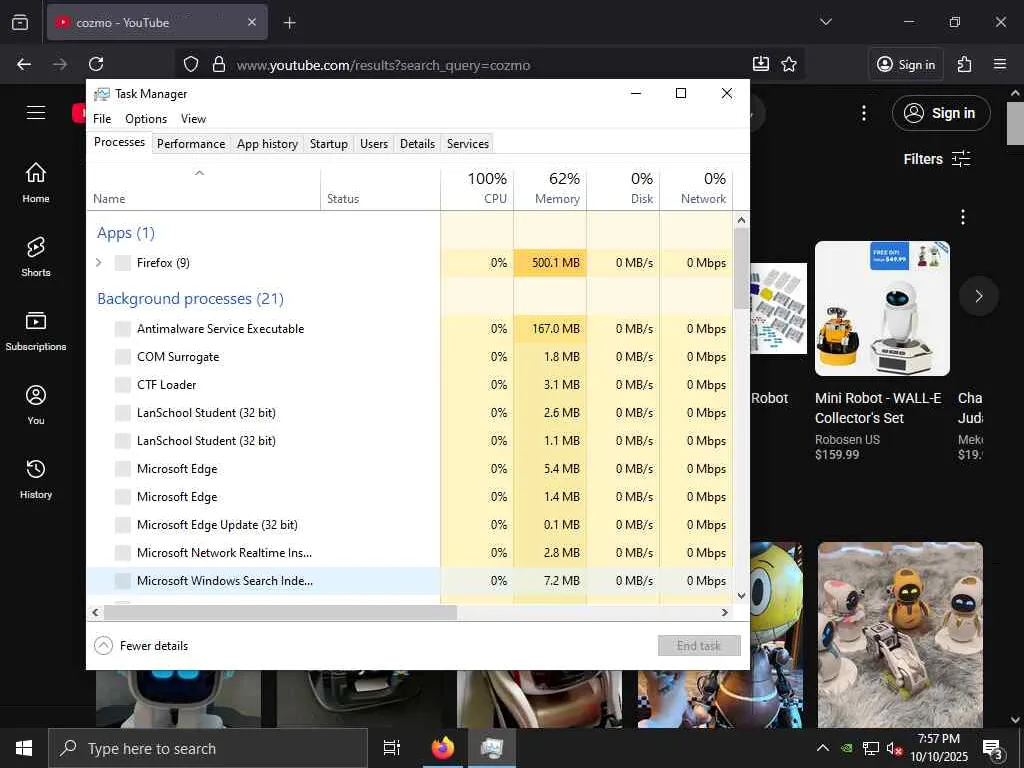Open Mini Robot WALL-E product thumbnail
The height and width of the screenshot is (768, 1024).
click(882, 308)
